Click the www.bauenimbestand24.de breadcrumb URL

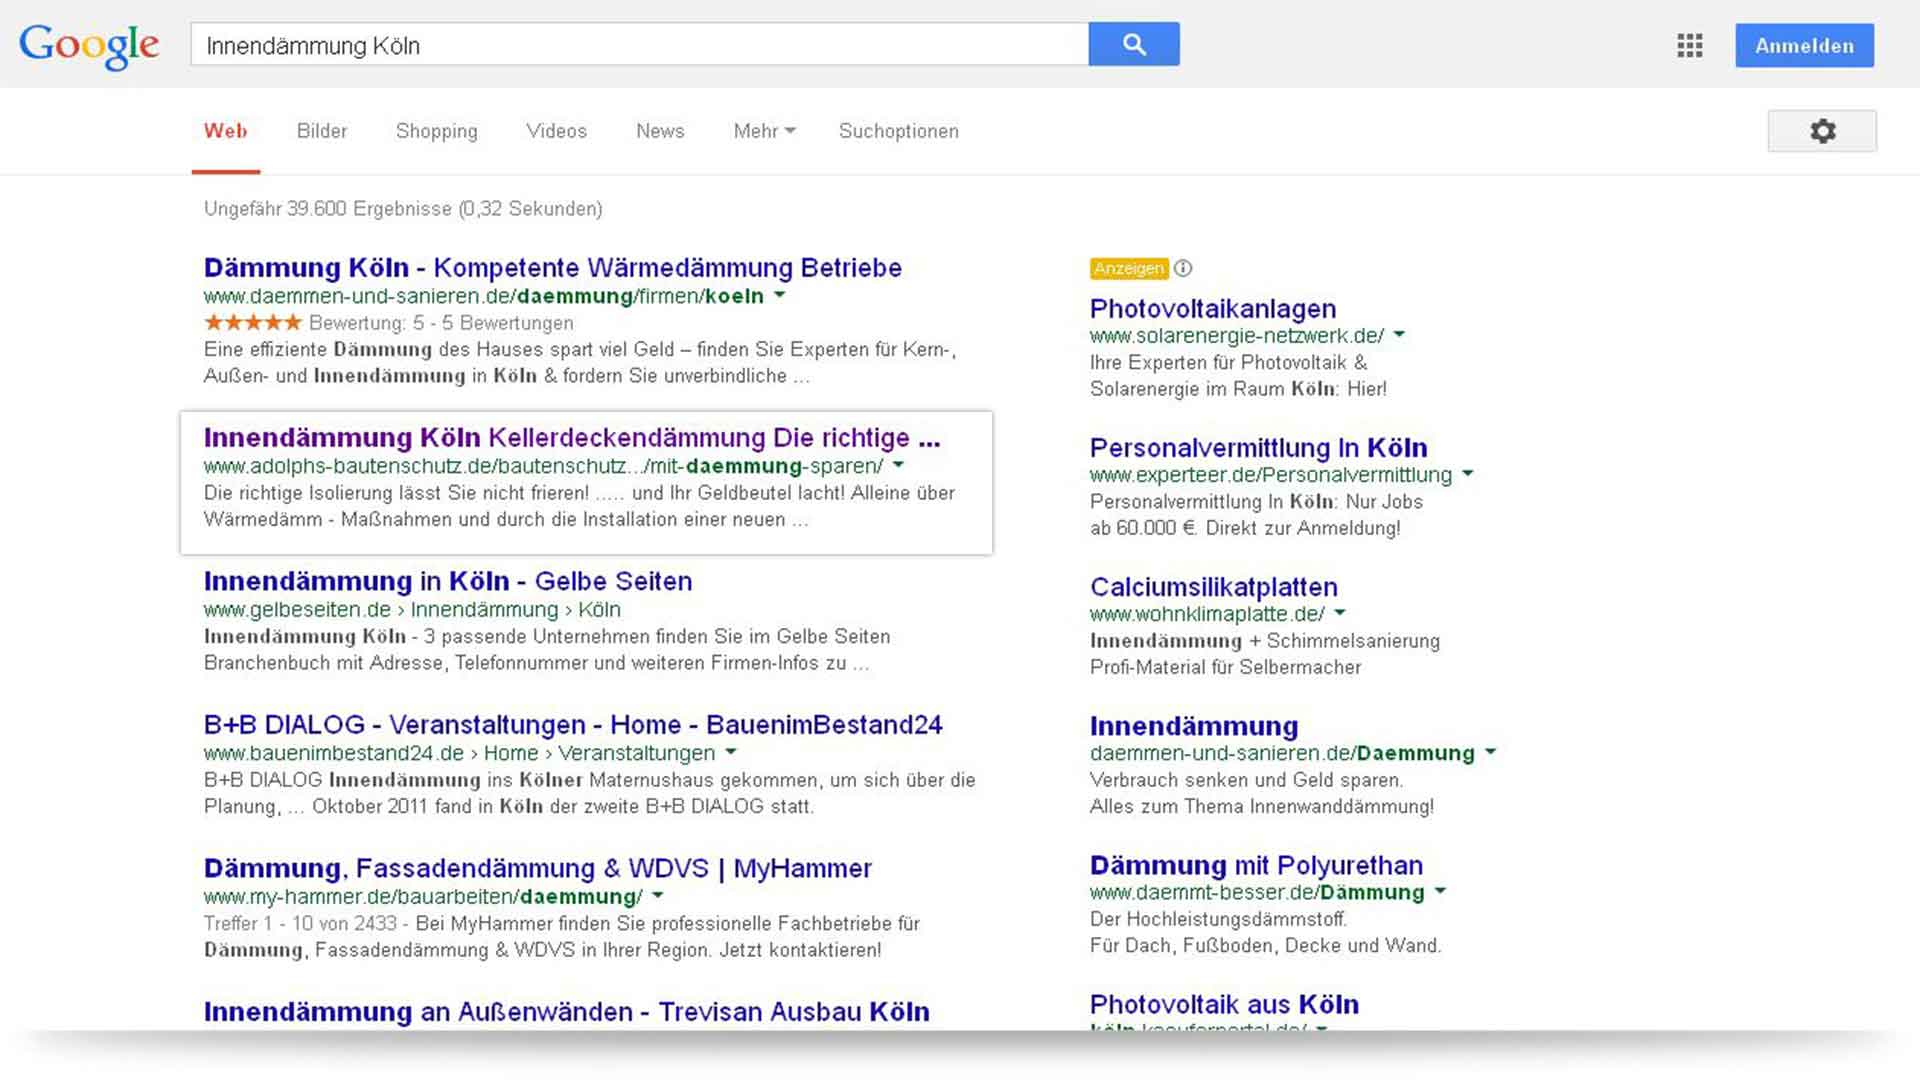click(x=459, y=753)
